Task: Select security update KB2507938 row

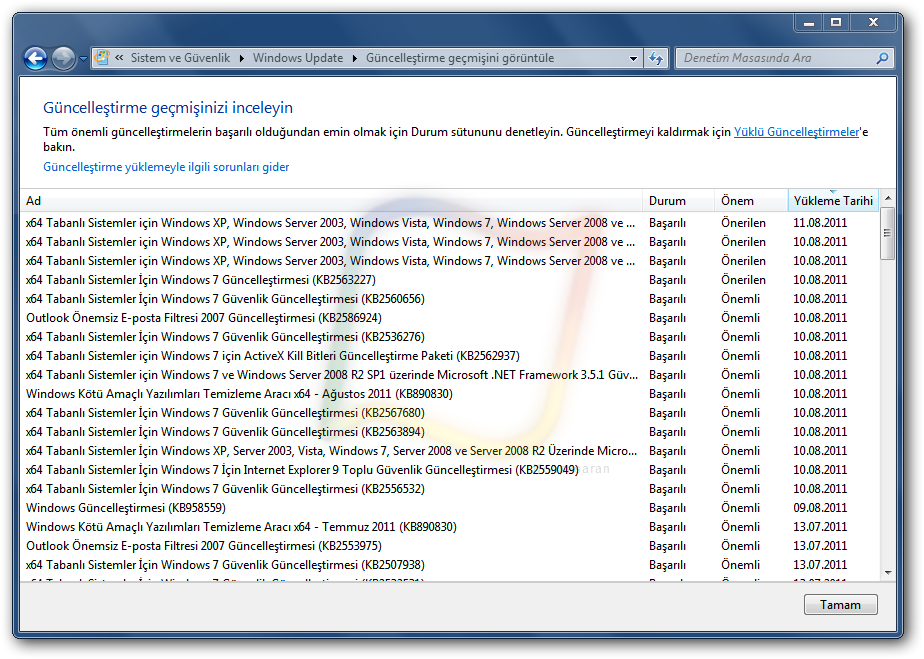Action: pyautogui.click(x=450, y=565)
